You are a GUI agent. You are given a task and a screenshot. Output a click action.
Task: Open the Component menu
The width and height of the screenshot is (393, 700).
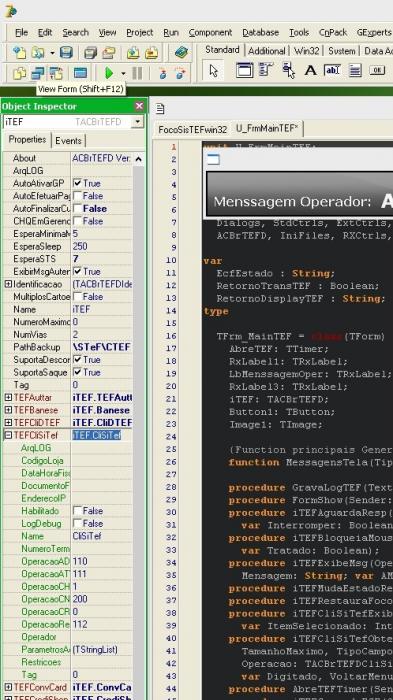pyautogui.click(x=210, y=33)
